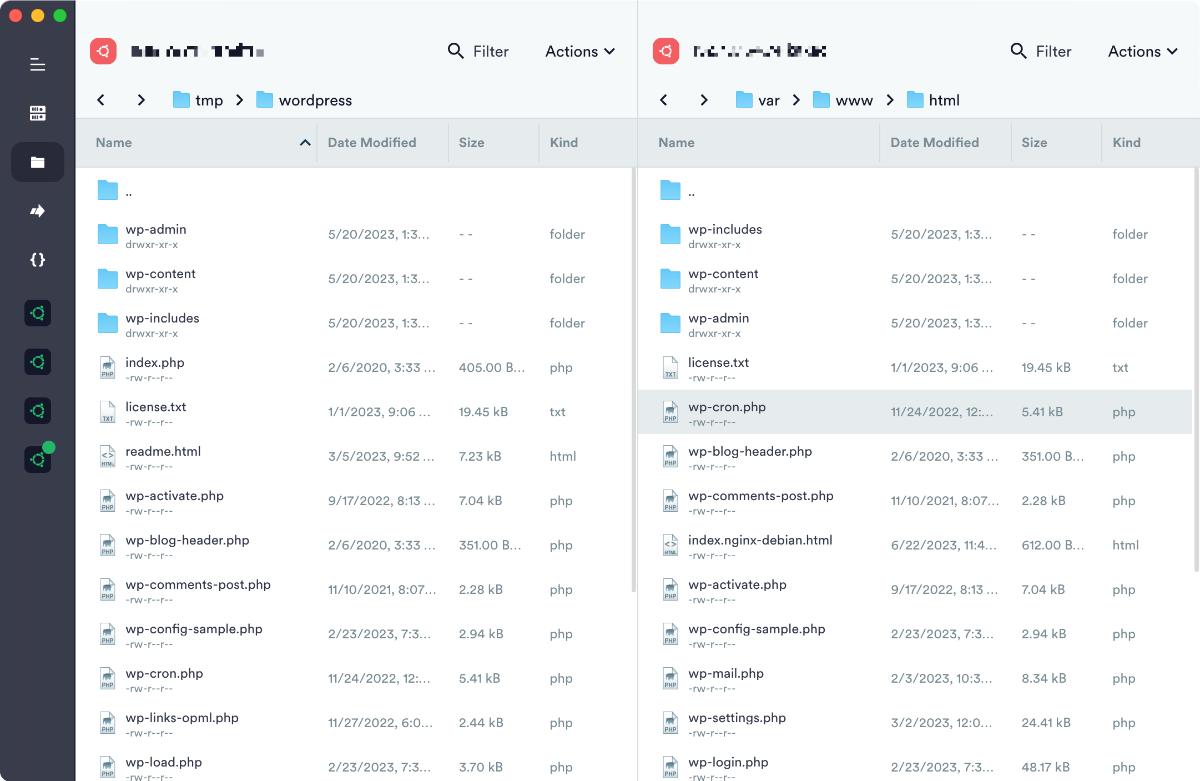Select the Ubuntu host icon with green dot
The width and height of the screenshot is (1200, 781).
[x=38, y=459]
